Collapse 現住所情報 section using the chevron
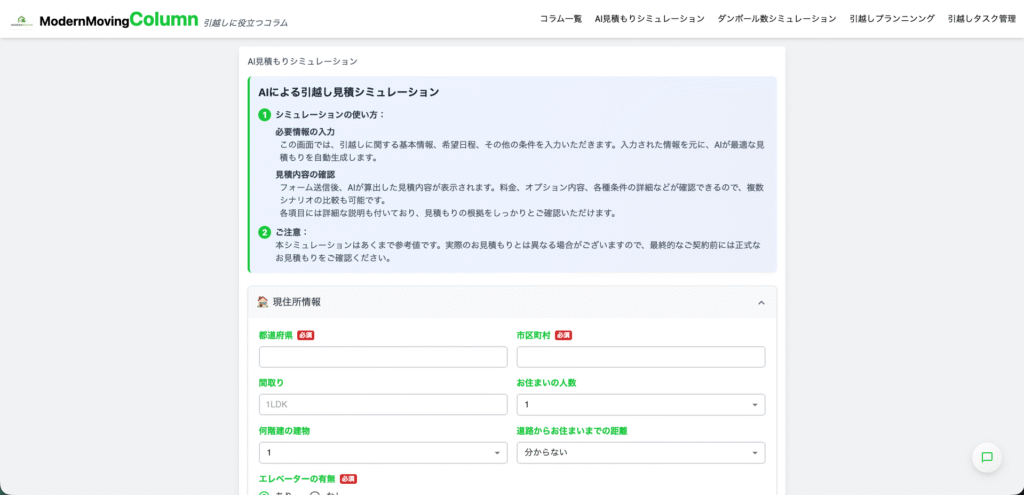 click(x=761, y=302)
